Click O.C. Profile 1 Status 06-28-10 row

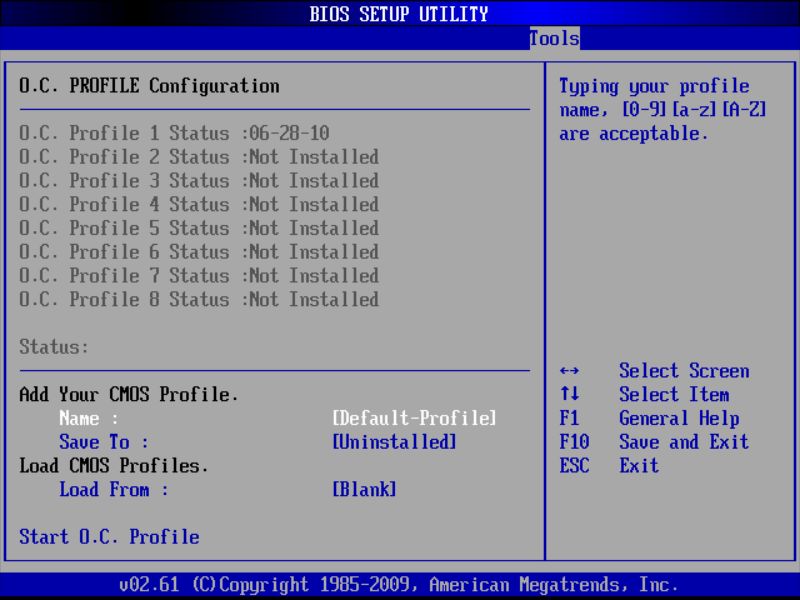coord(174,133)
